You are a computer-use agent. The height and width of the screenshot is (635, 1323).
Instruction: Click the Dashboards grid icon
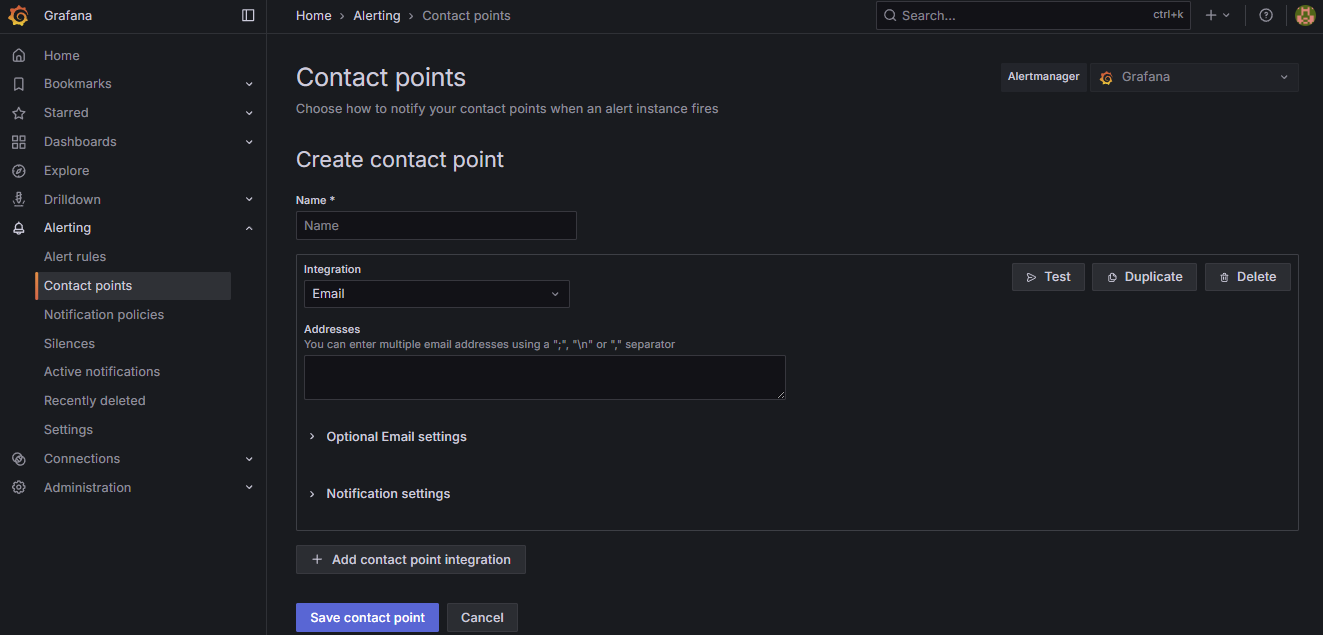click(19, 142)
